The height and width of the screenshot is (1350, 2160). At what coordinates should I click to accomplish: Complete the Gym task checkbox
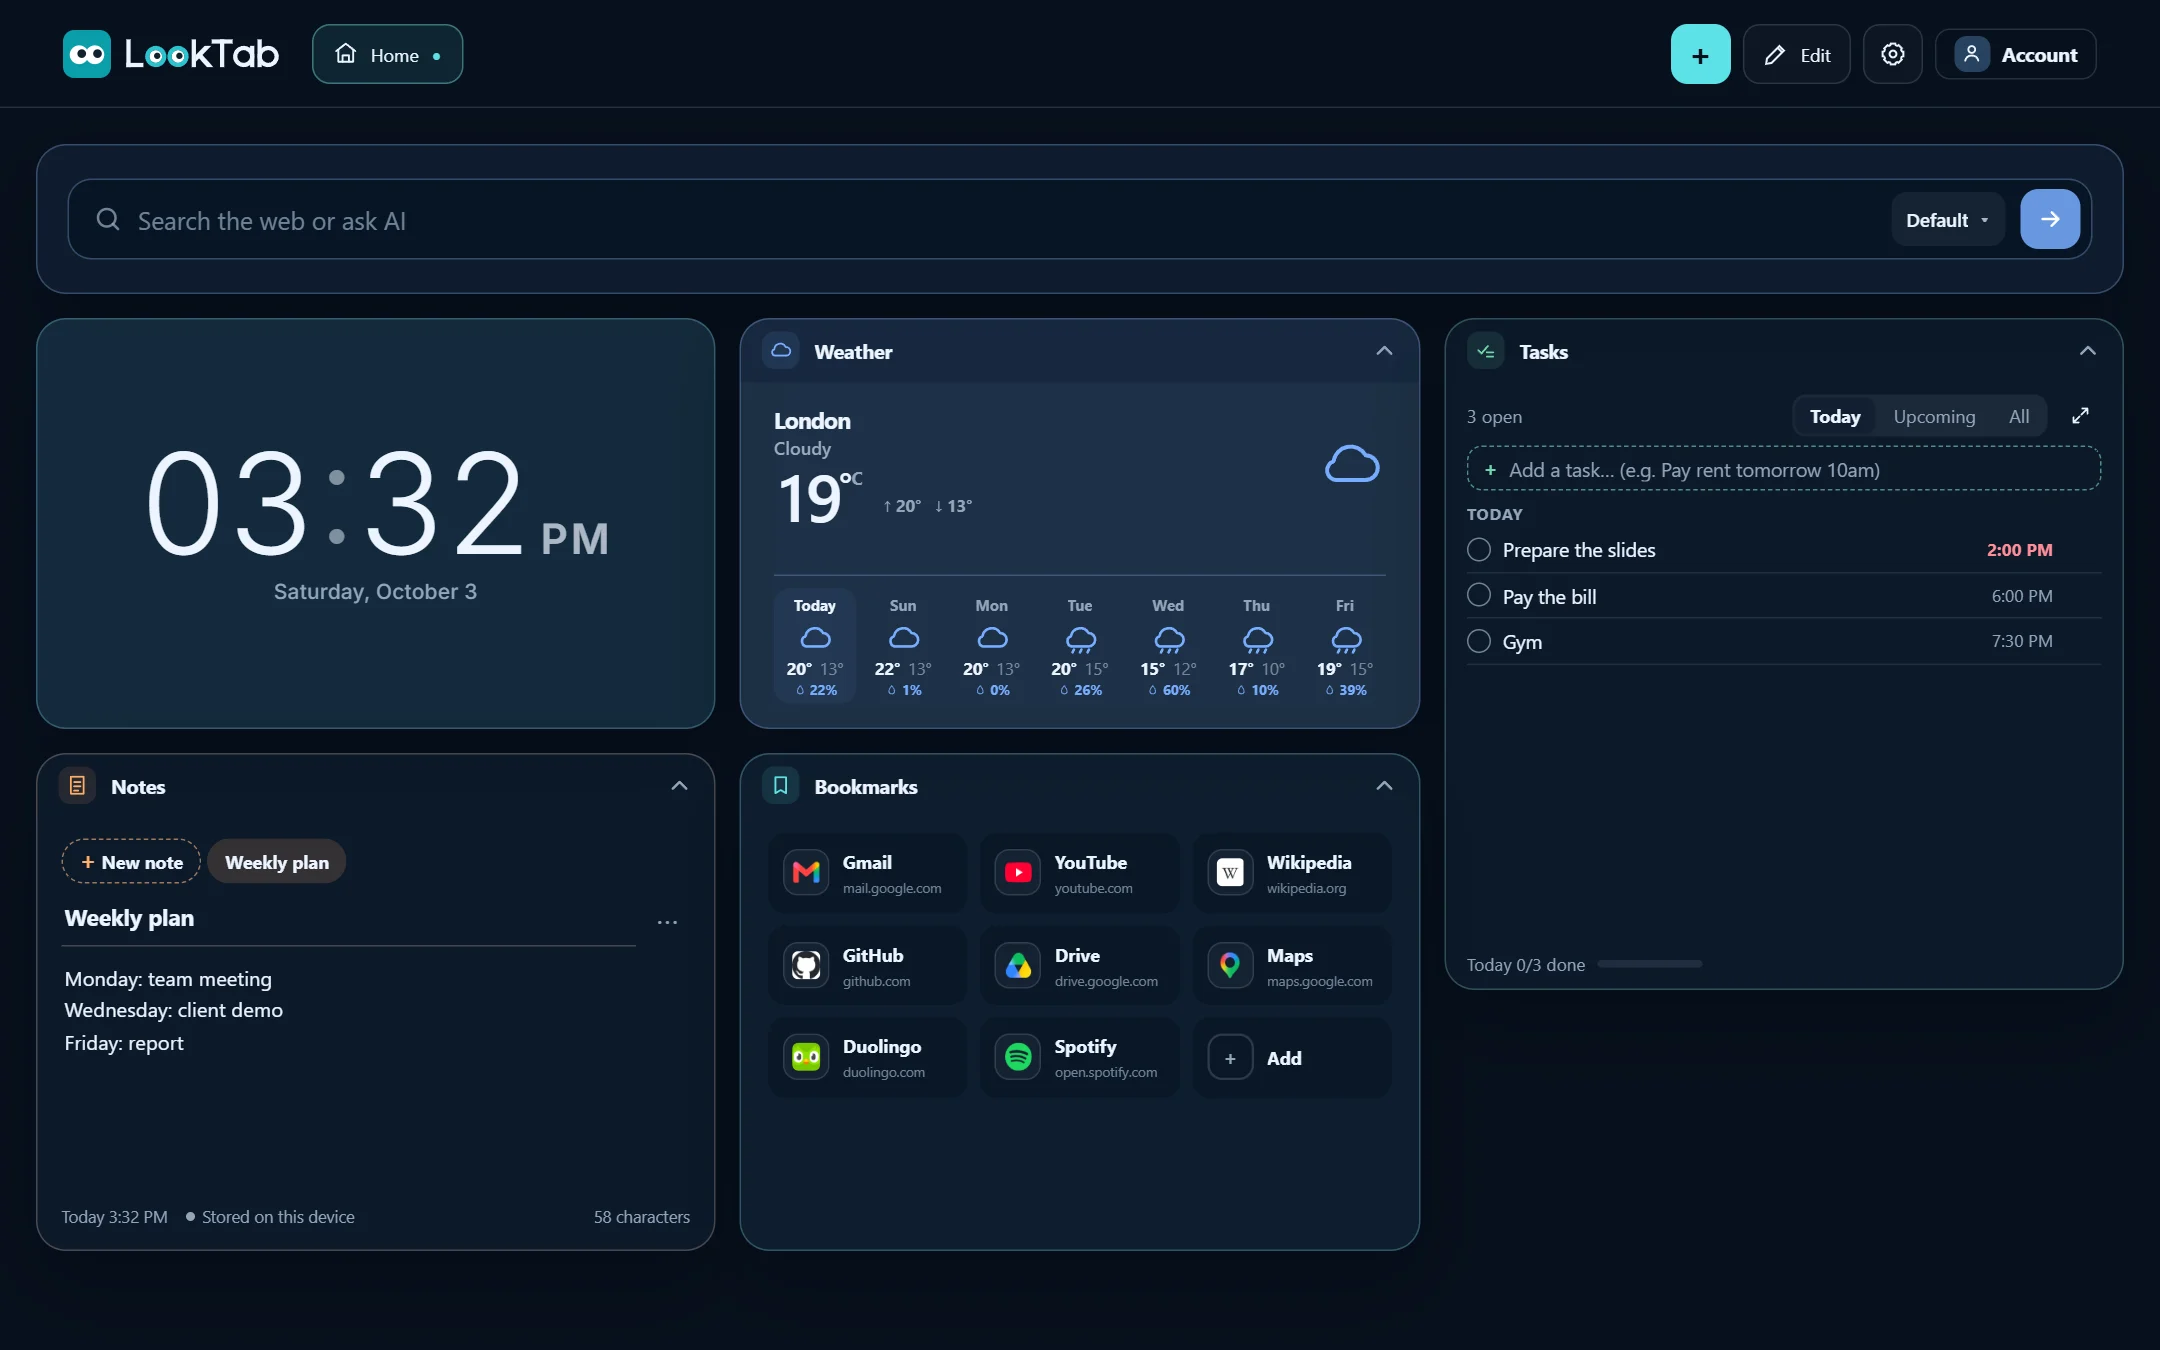tap(1479, 641)
